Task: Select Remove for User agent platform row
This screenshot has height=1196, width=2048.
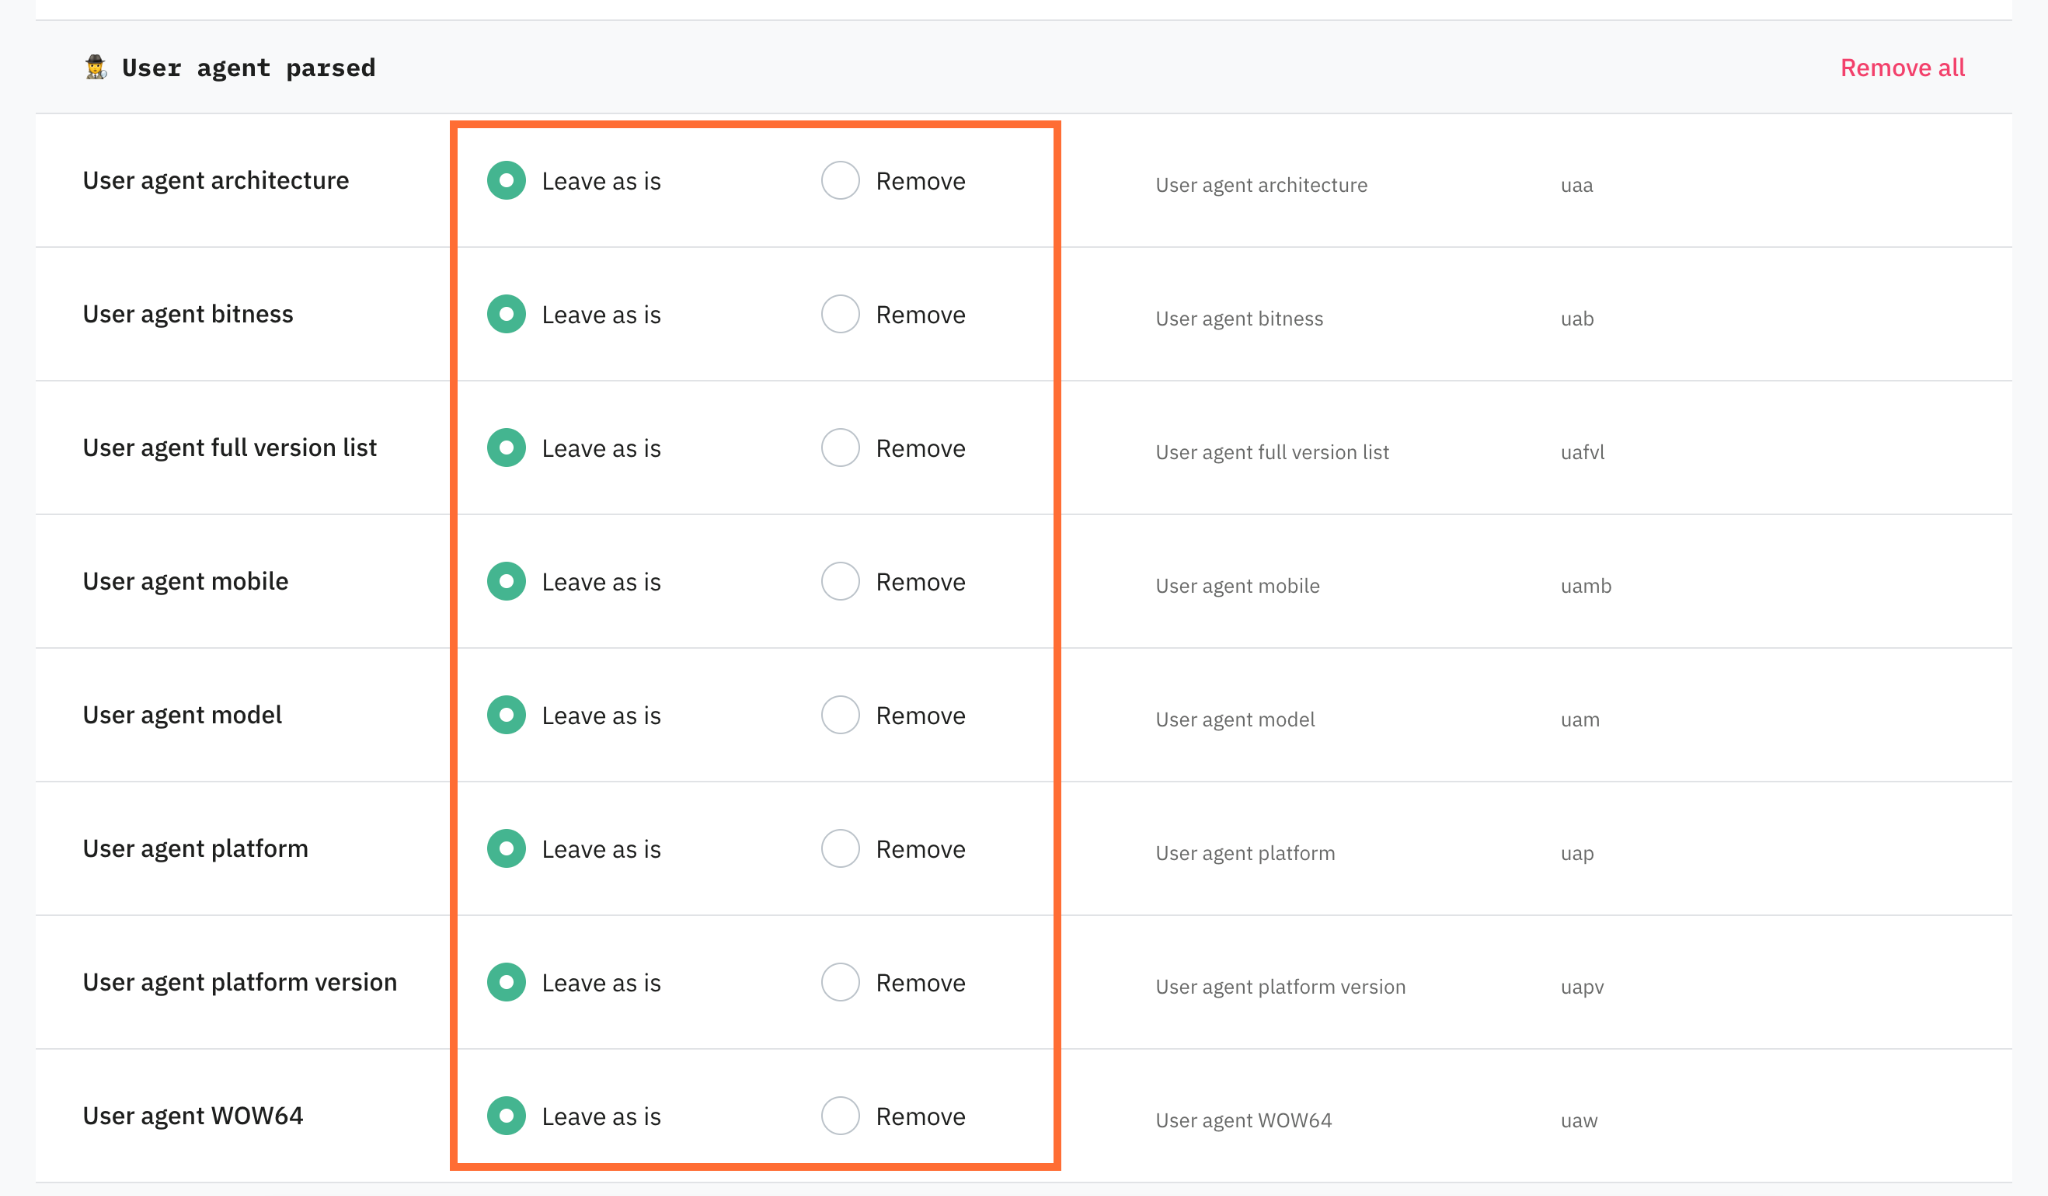Action: point(840,848)
